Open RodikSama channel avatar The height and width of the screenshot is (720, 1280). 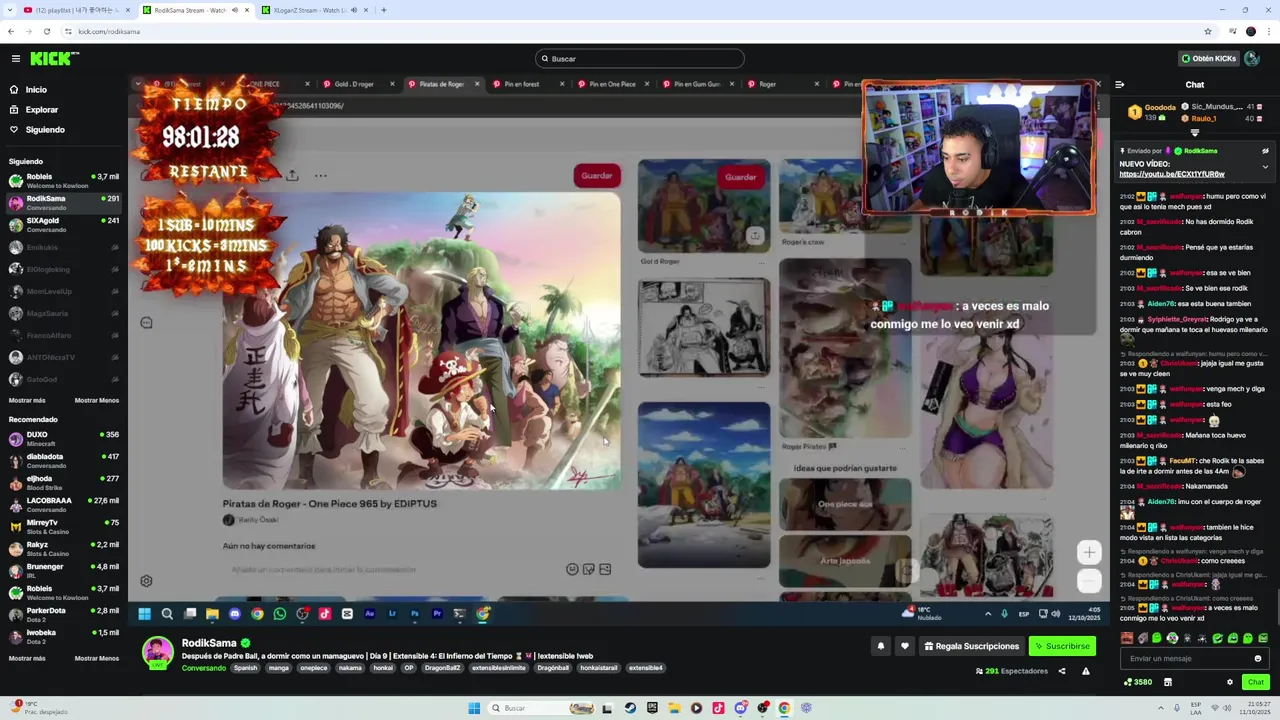(x=157, y=652)
